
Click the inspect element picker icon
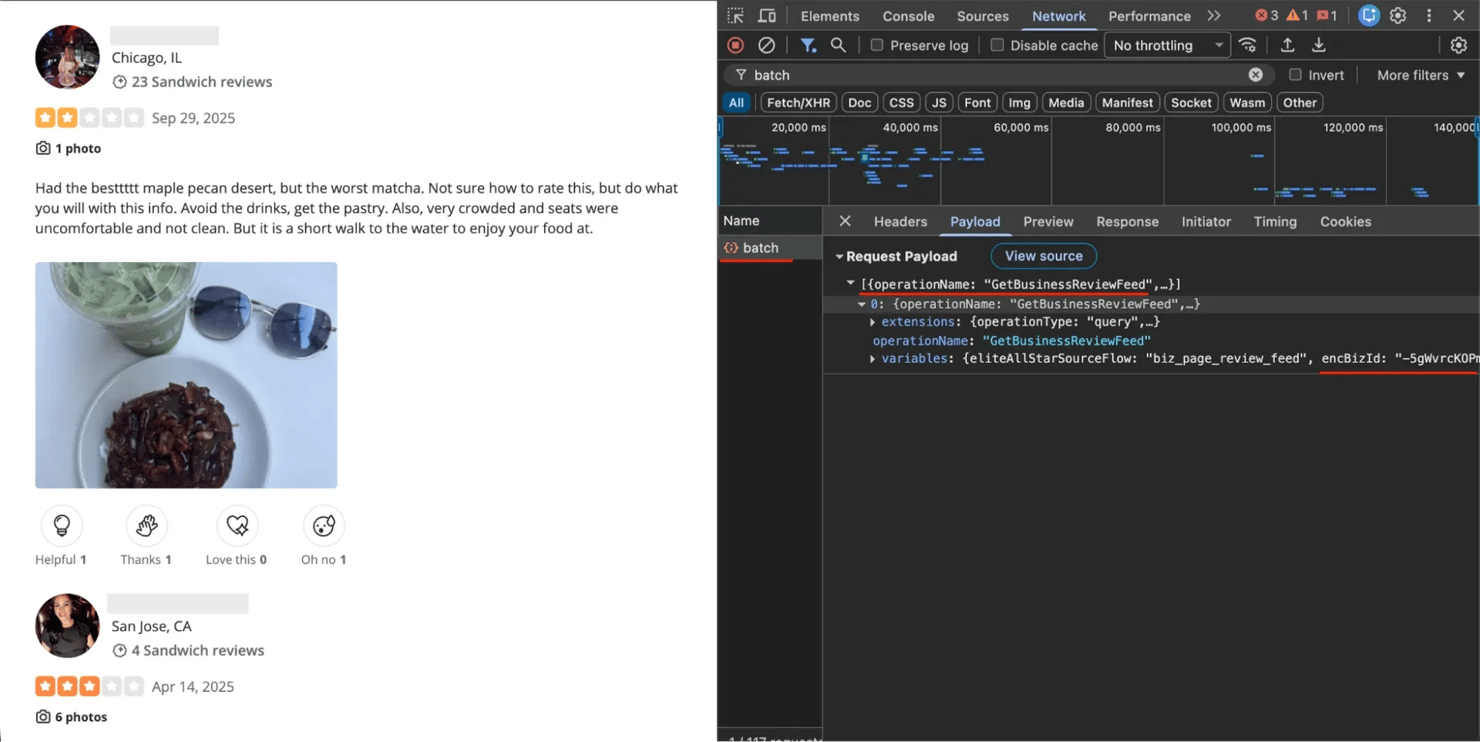pos(736,16)
